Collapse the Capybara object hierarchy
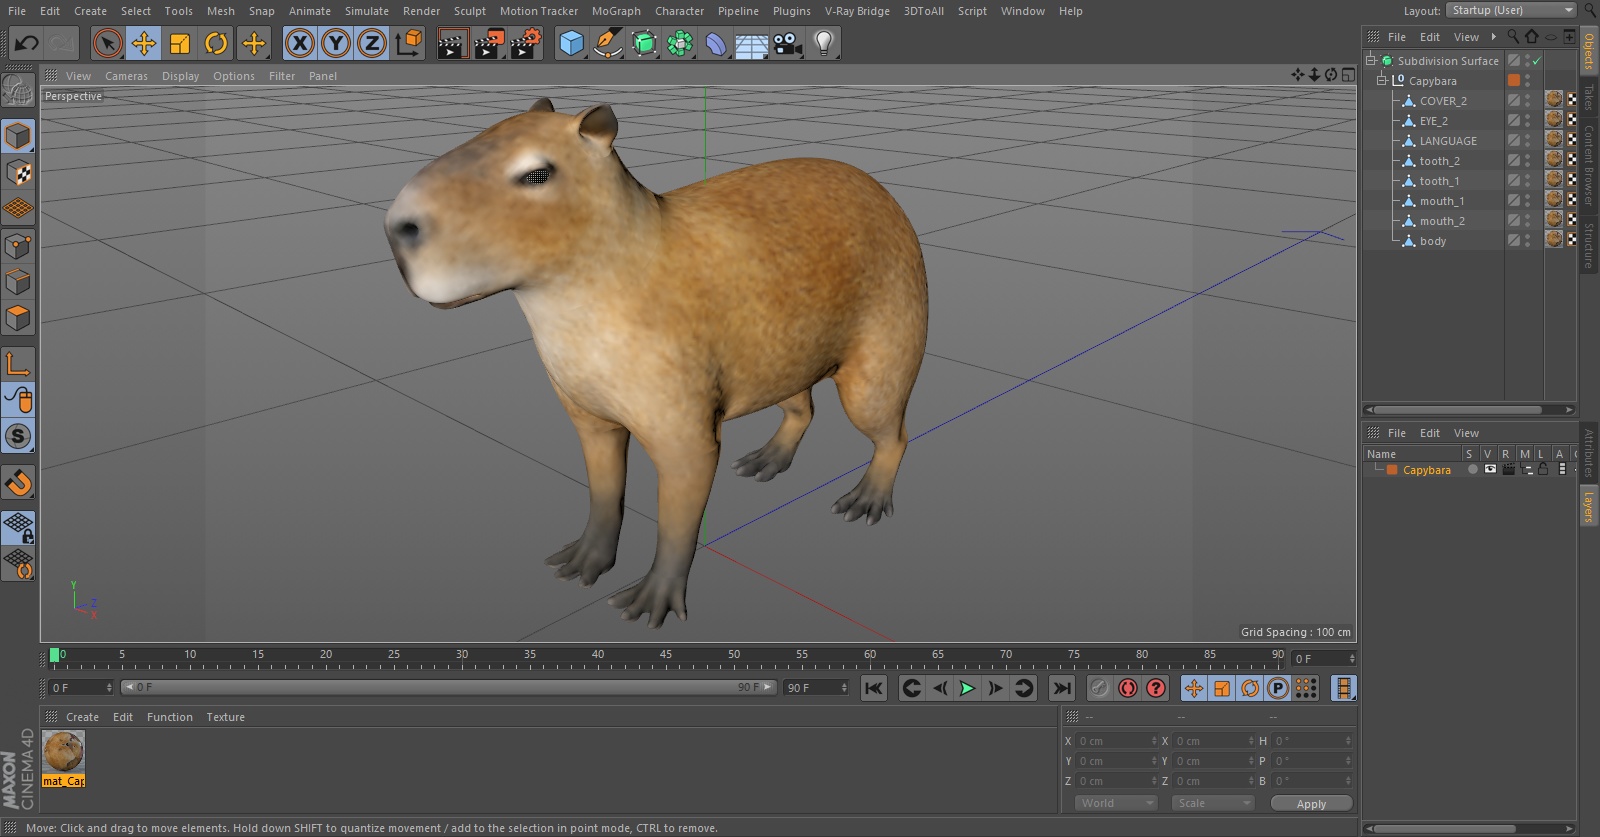The width and height of the screenshot is (1600, 837). point(1382,80)
